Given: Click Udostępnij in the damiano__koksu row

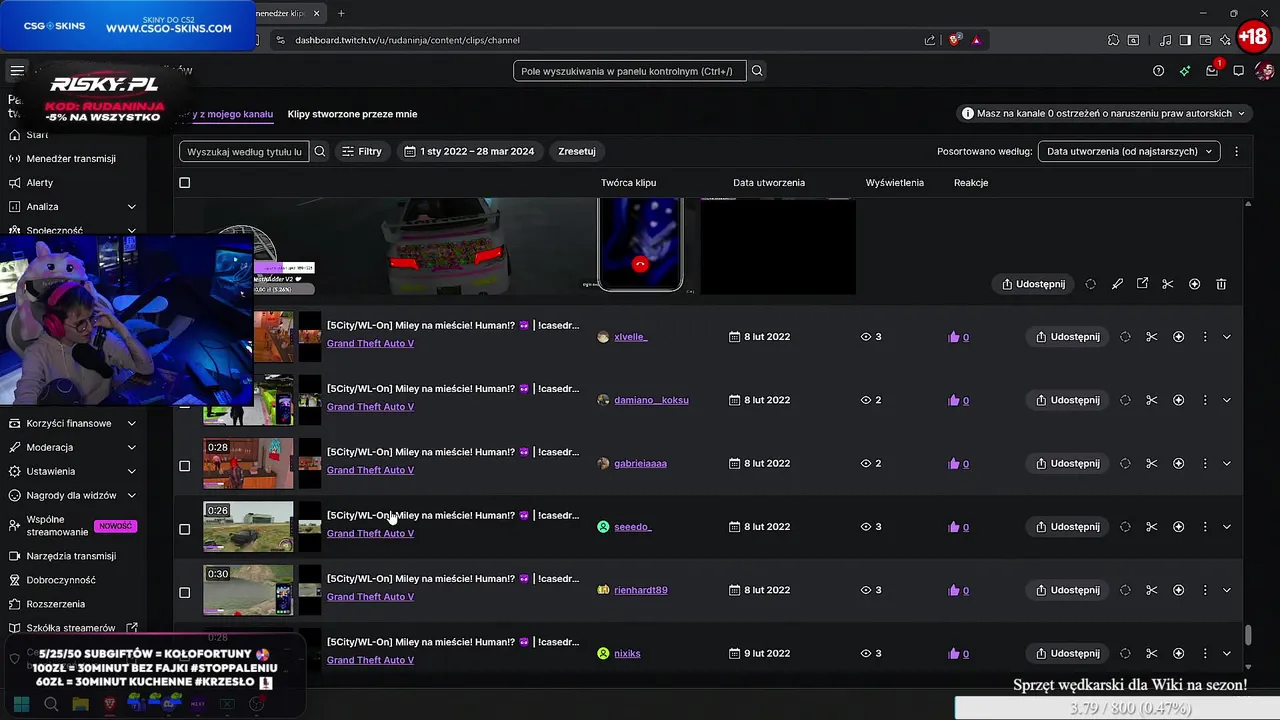Looking at the screenshot, I should pos(1067,400).
